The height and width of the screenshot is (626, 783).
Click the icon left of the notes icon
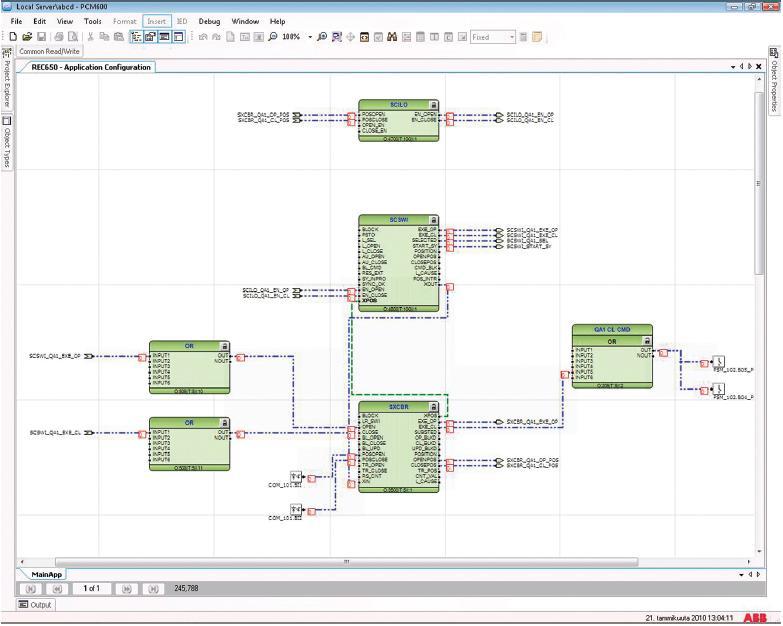(523, 36)
